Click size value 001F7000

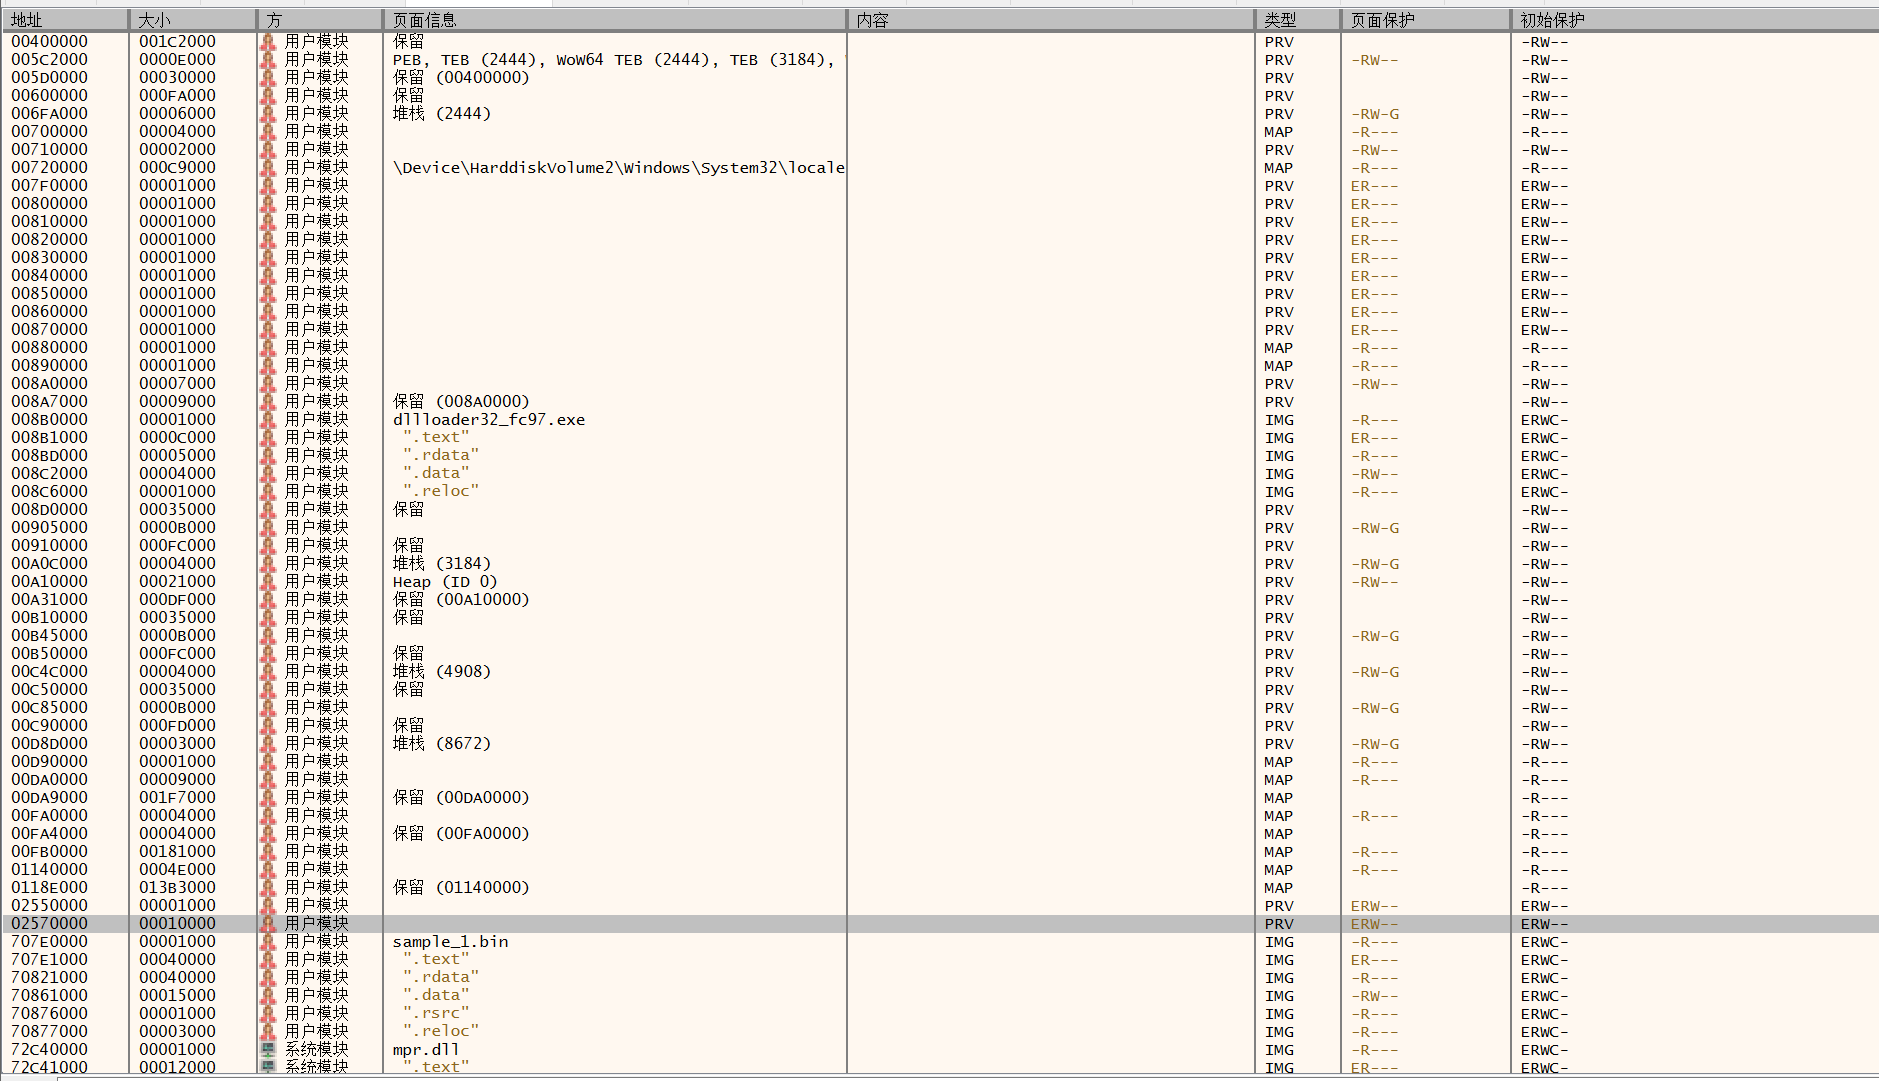click(x=178, y=798)
